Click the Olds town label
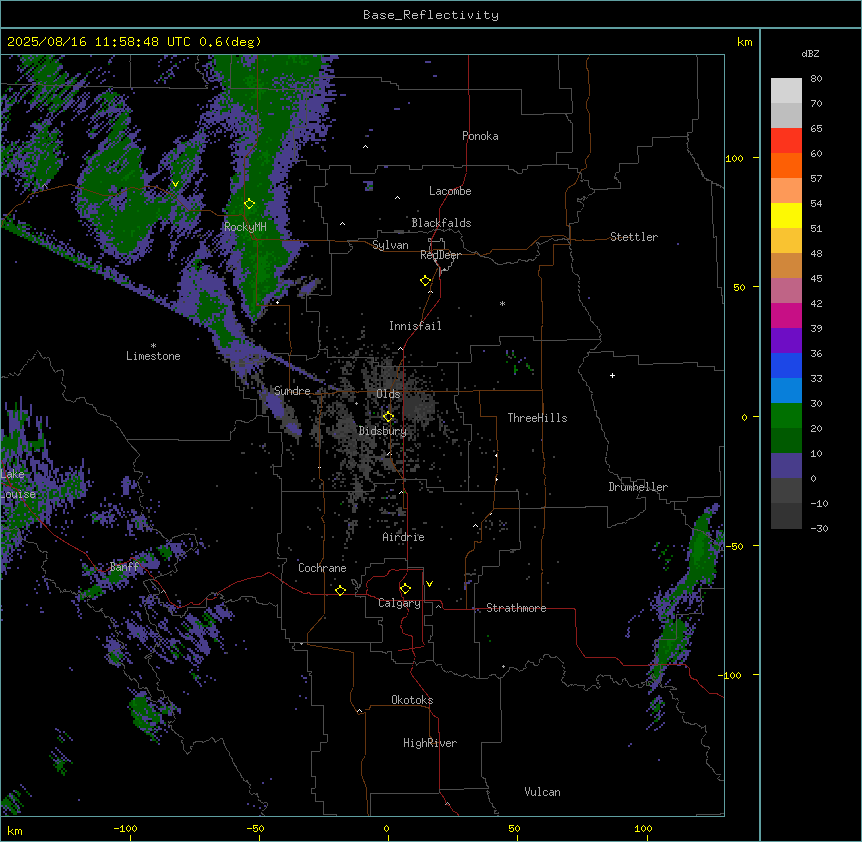Screen dimensions: 862x842 (x=388, y=394)
